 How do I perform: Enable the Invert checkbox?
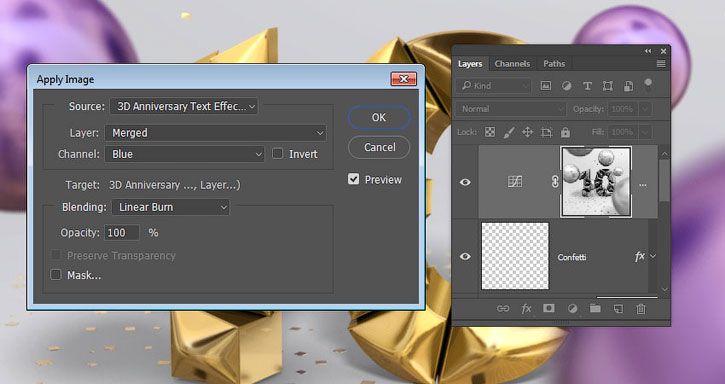(277, 154)
